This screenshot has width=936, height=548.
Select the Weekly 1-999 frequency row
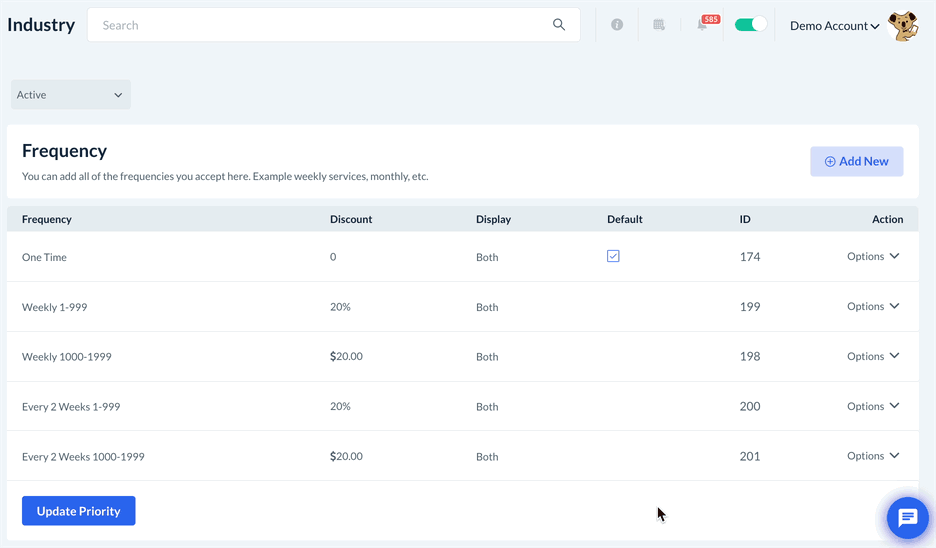[55, 307]
